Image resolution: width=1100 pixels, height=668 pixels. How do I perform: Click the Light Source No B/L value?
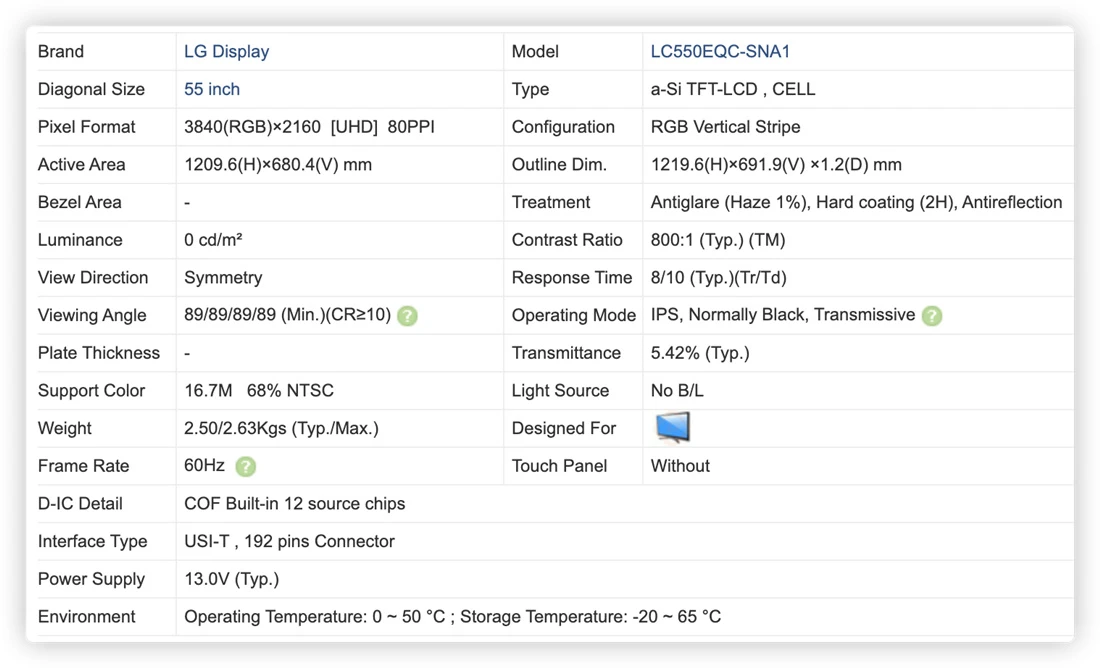tap(677, 391)
